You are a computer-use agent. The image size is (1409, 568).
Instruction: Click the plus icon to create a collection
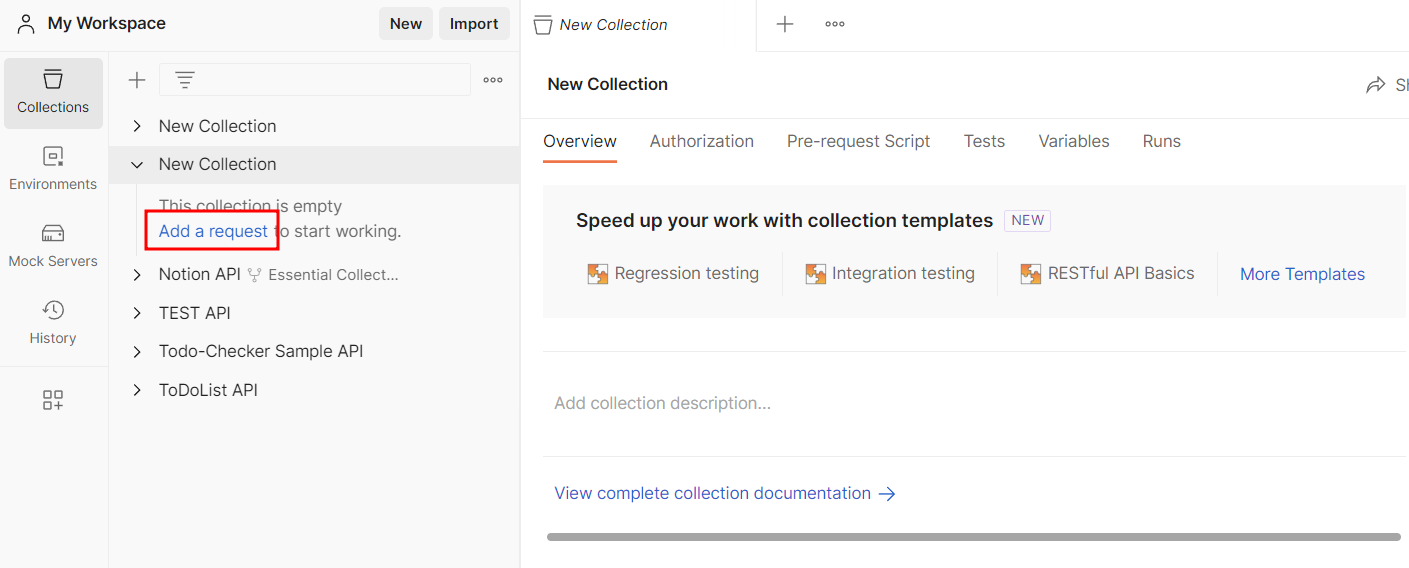[137, 80]
